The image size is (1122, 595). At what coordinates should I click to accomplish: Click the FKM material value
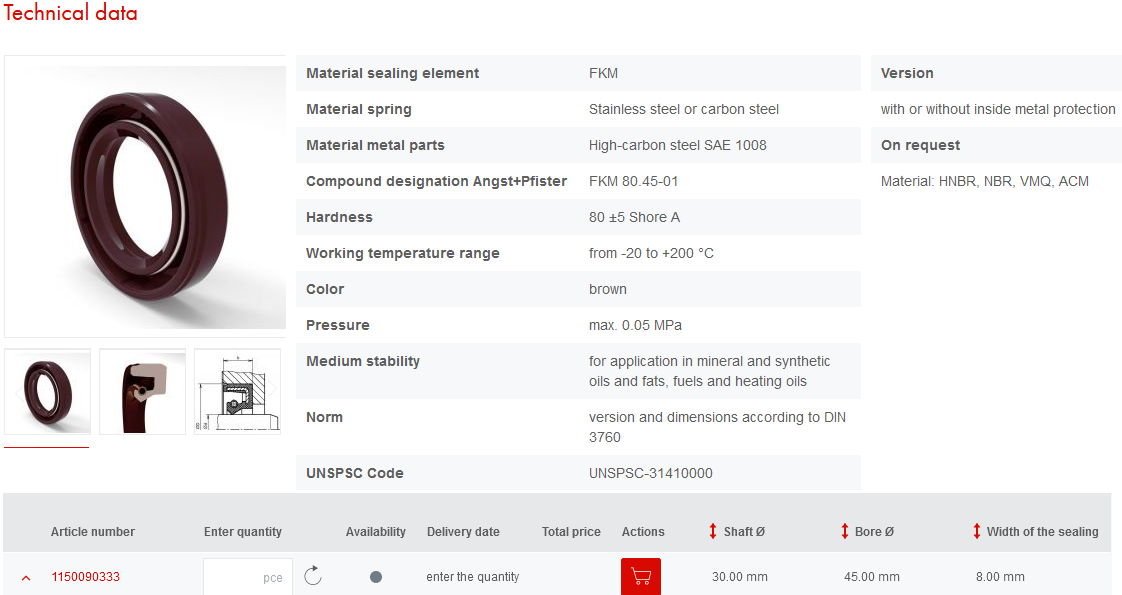click(x=603, y=73)
